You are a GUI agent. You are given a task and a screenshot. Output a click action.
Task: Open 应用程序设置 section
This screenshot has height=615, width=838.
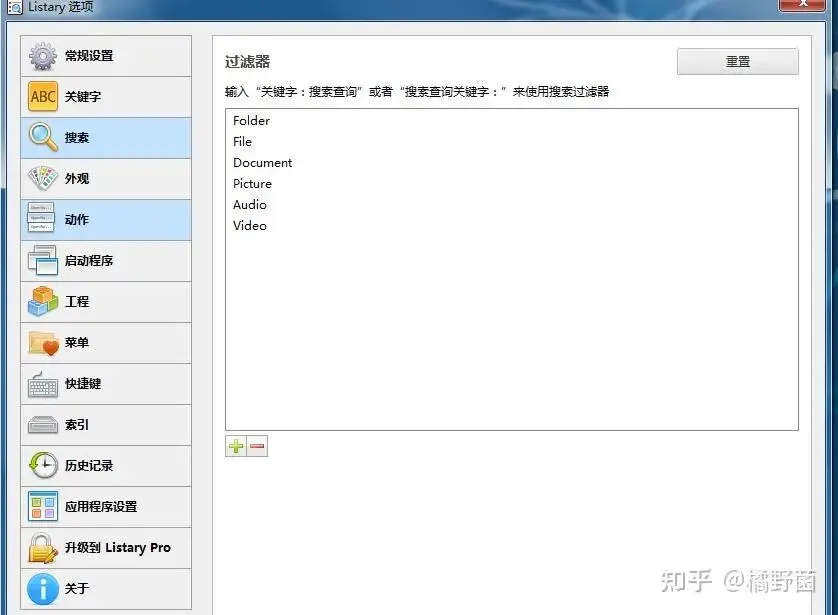pos(106,507)
